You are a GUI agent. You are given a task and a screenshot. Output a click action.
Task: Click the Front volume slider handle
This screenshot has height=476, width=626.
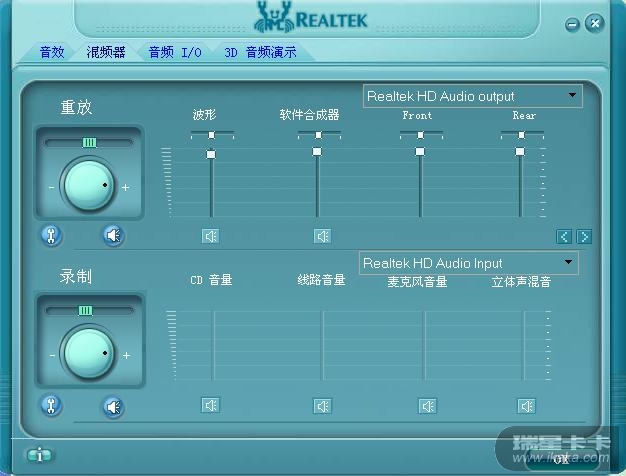tap(420, 151)
